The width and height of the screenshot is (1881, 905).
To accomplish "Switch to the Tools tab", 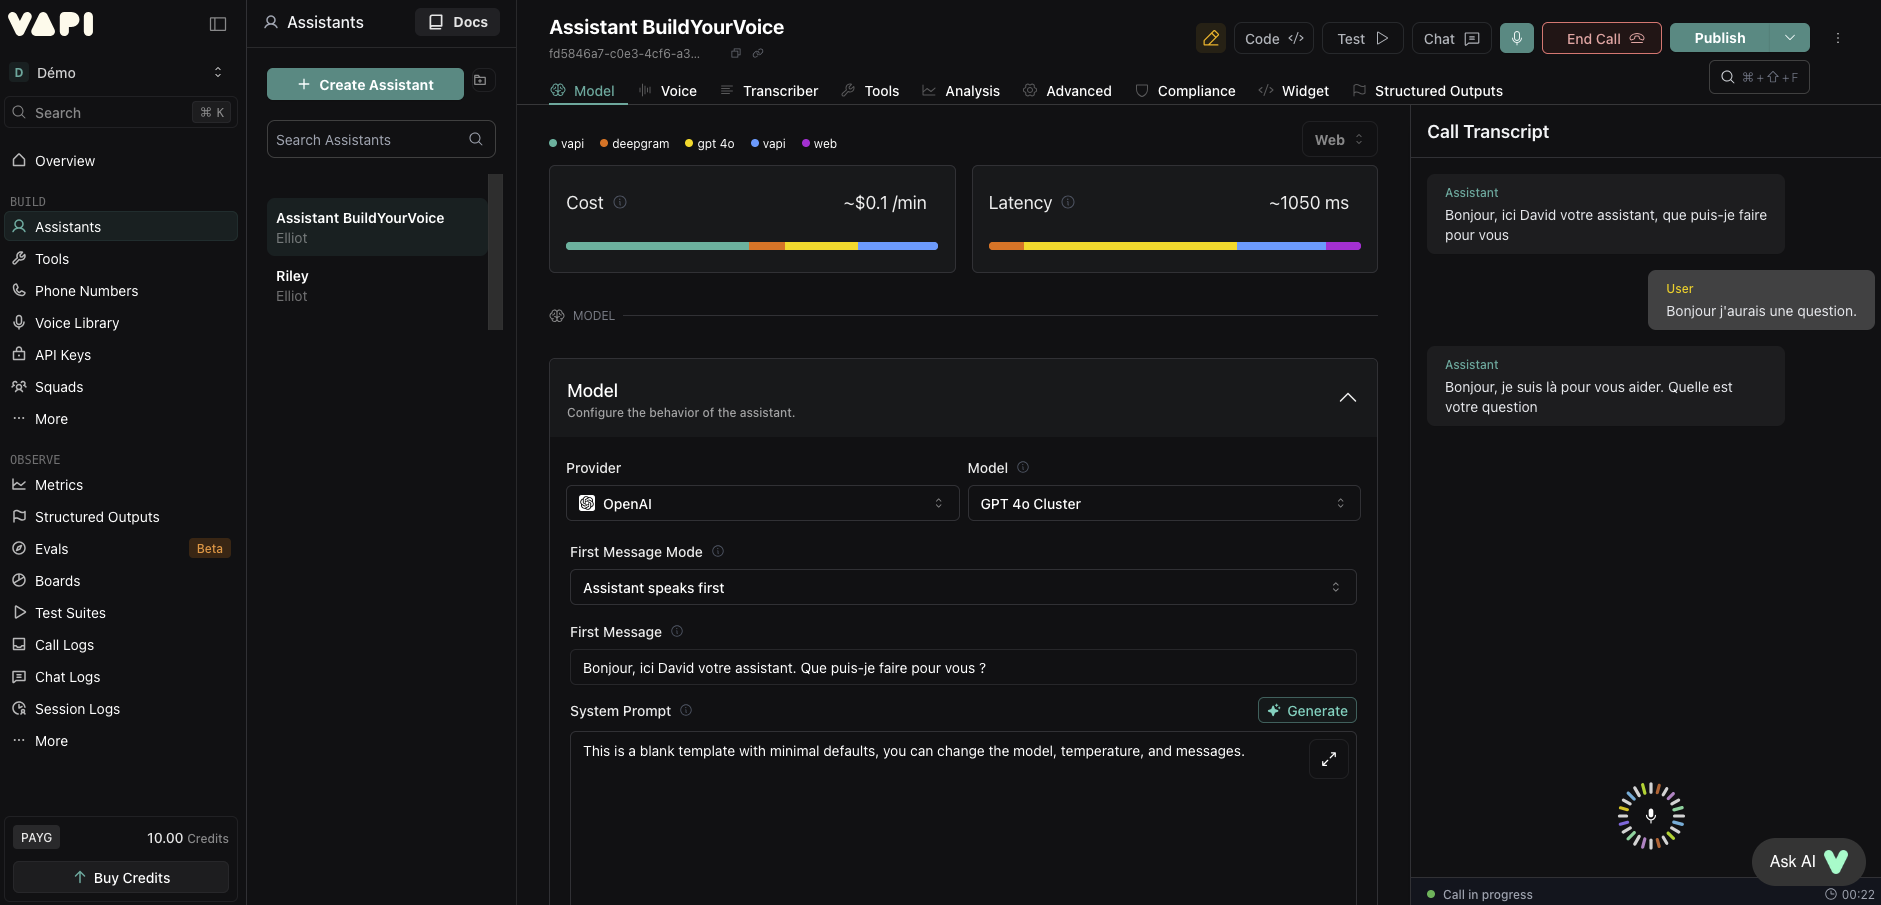I will (870, 91).
